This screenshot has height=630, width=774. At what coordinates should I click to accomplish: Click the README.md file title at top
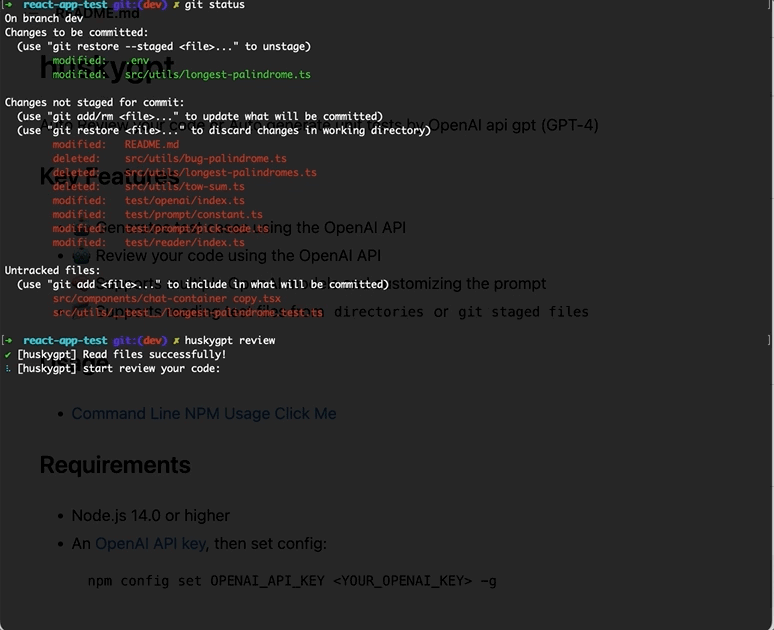point(97,13)
